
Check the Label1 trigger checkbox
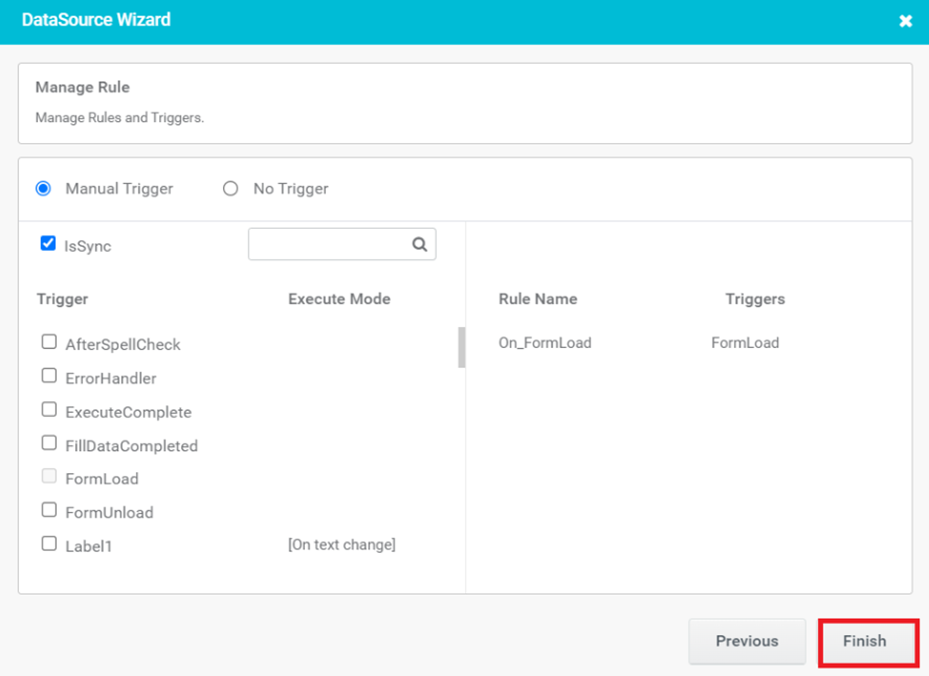49,544
